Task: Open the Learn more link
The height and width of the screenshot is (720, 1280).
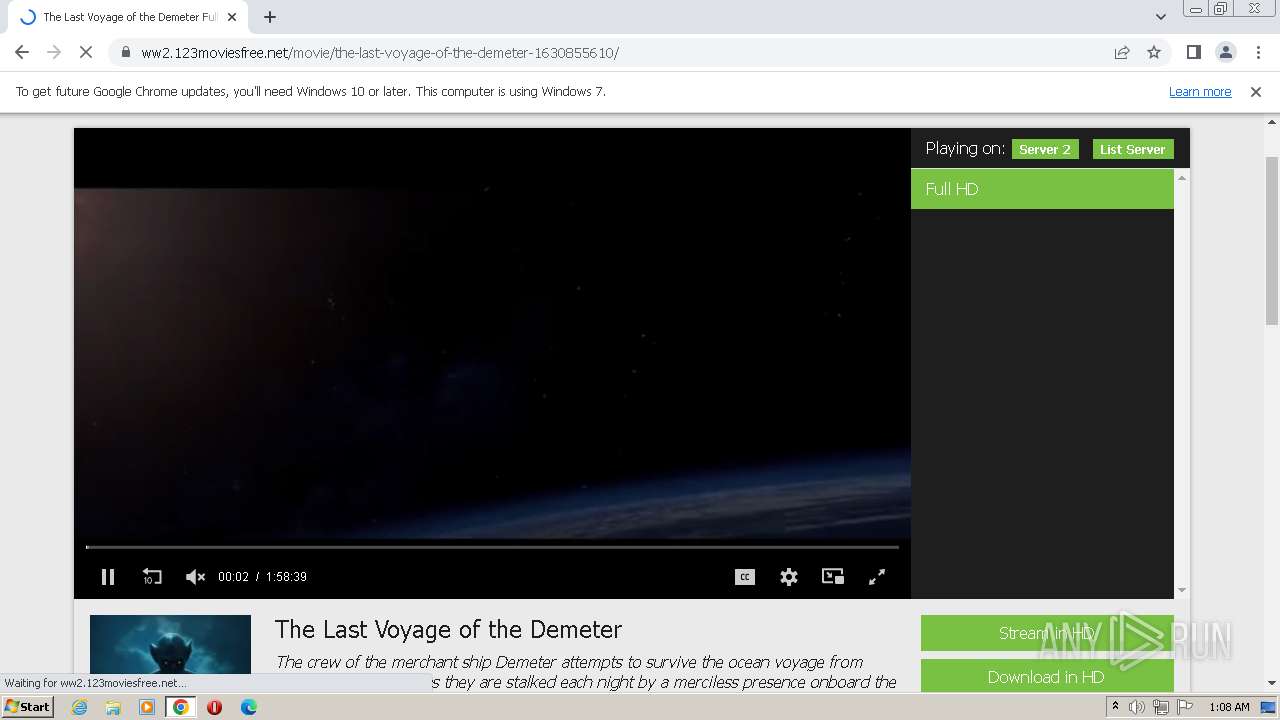Action: pos(1200,92)
